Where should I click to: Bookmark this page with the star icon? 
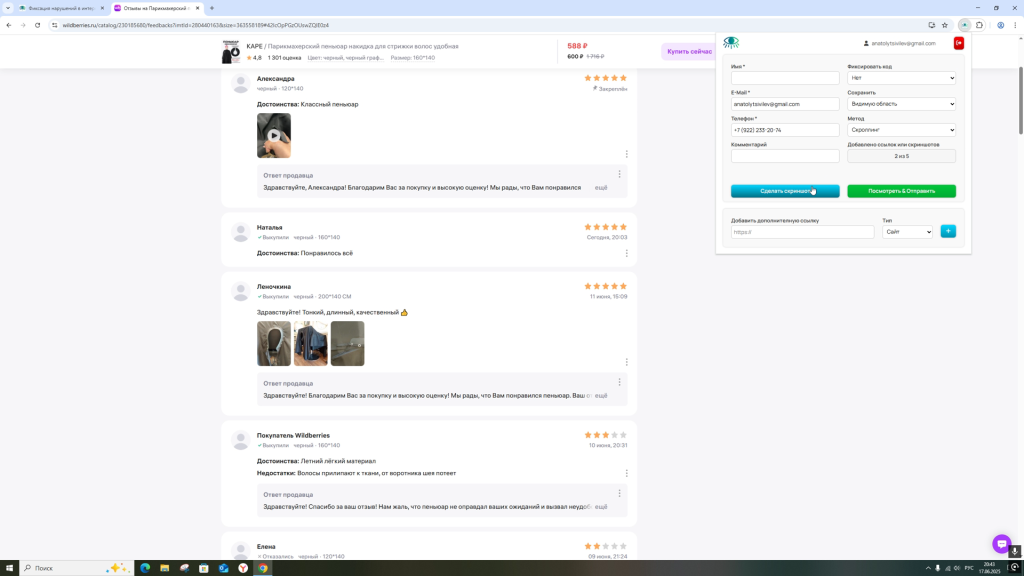pos(945,25)
